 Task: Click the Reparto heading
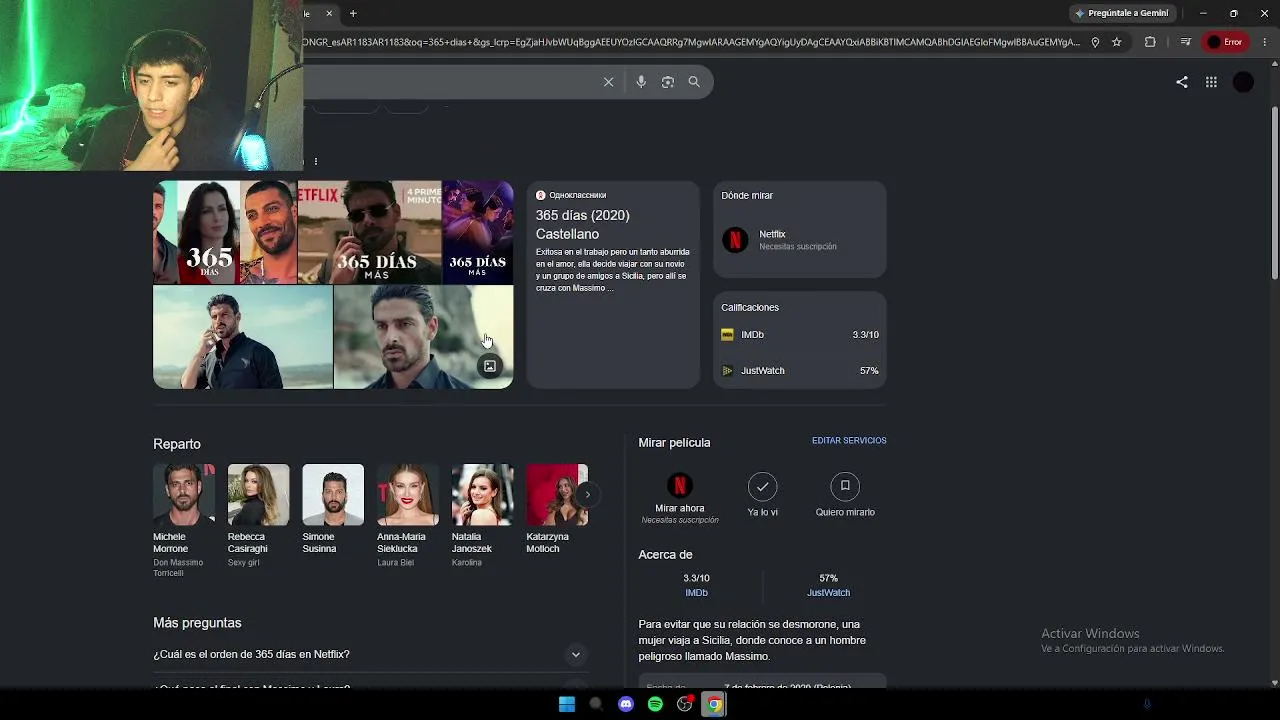tap(177, 444)
